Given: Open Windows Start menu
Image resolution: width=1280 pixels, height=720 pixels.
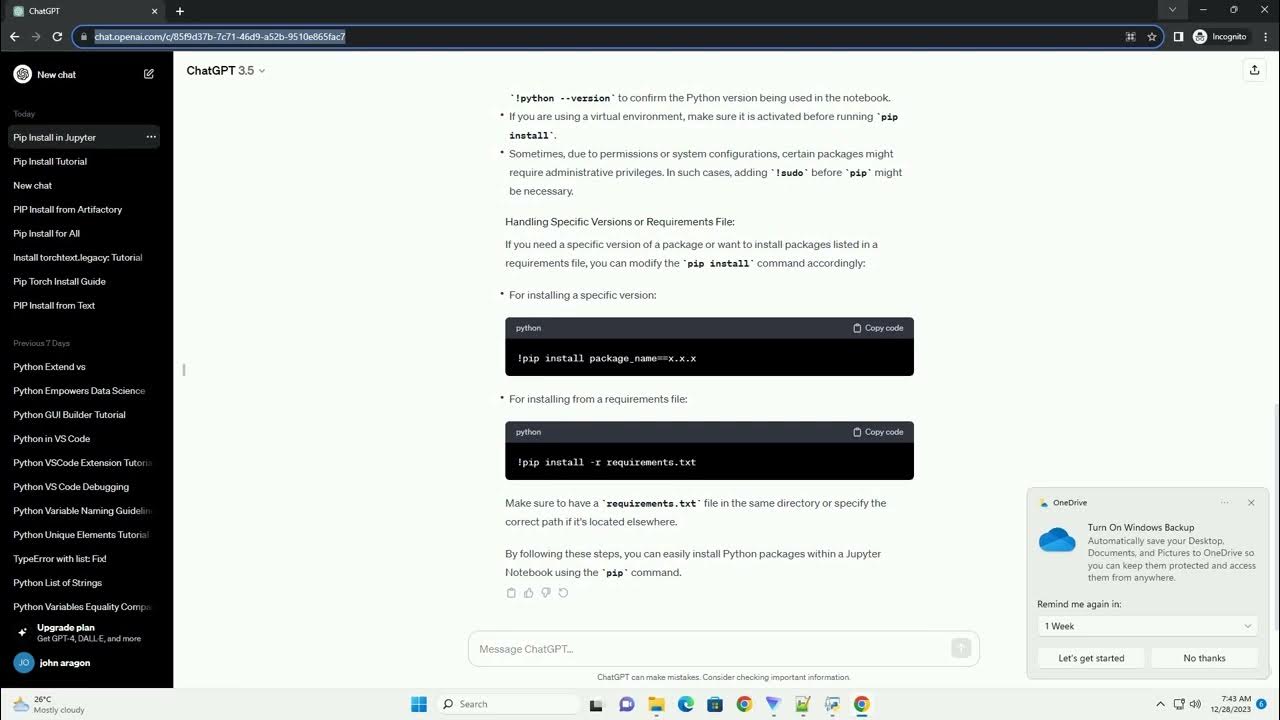Looking at the screenshot, I should (x=419, y=704).
